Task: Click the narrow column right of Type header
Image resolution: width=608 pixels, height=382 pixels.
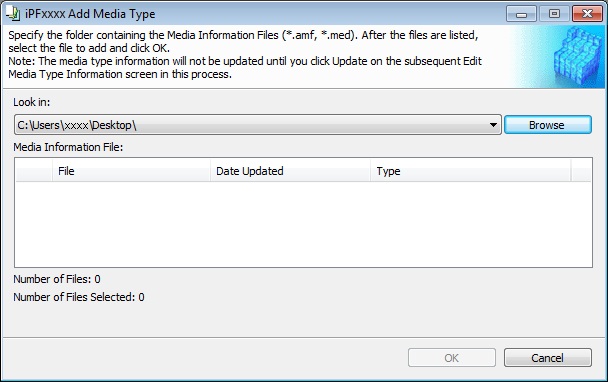Action: (x=580, y=171)
